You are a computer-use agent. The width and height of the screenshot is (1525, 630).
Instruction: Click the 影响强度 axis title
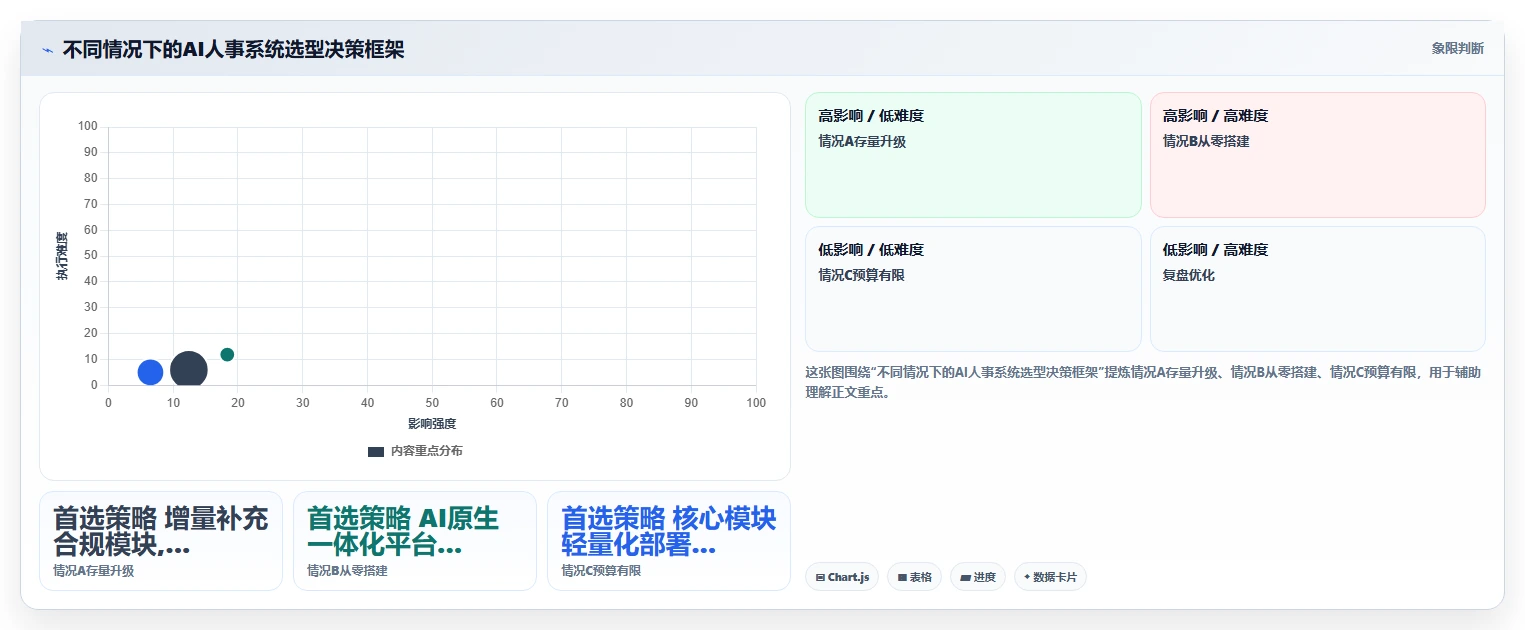[x=432, y=424]
